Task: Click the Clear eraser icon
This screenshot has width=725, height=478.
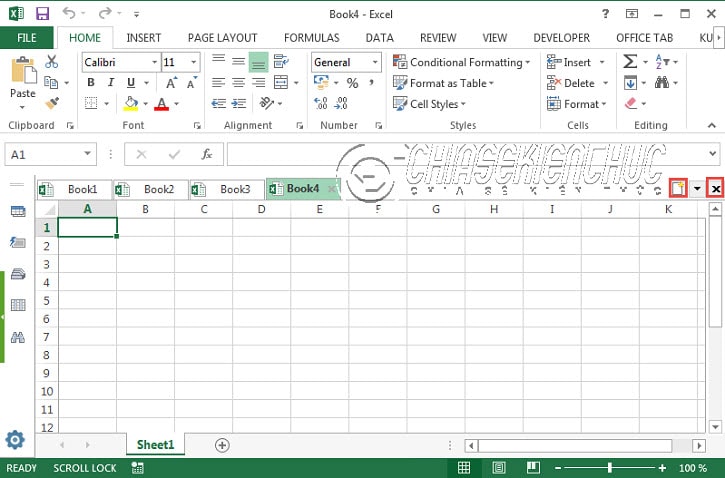Action: pos(631,103)
